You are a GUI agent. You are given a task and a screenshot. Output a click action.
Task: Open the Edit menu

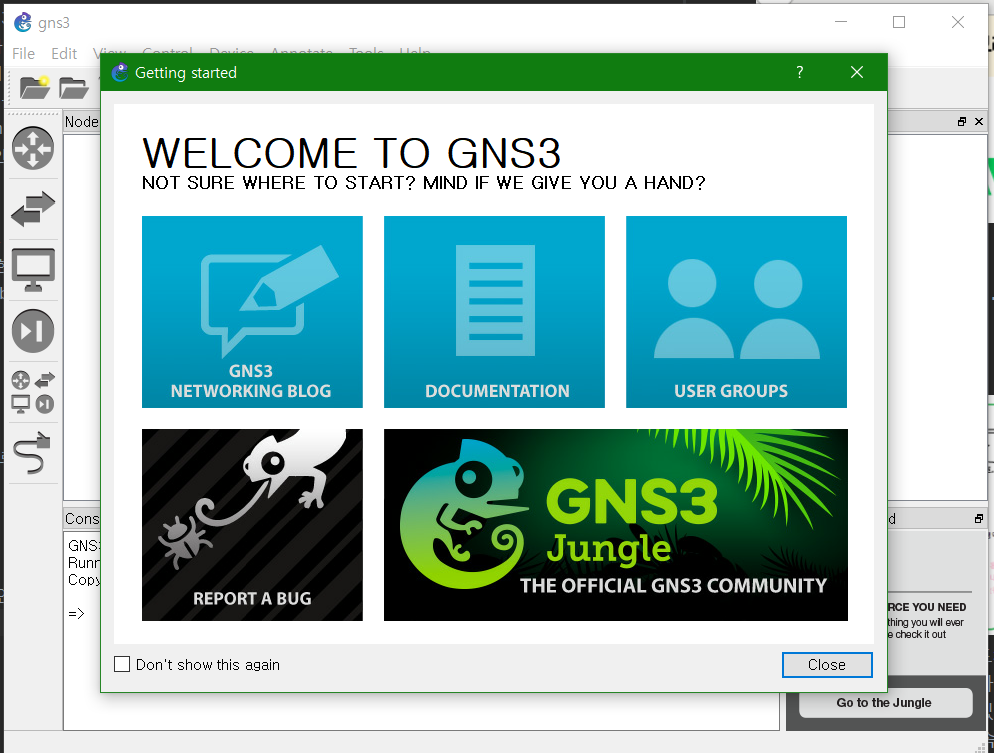pyautogui.click(x=64, y=54)
